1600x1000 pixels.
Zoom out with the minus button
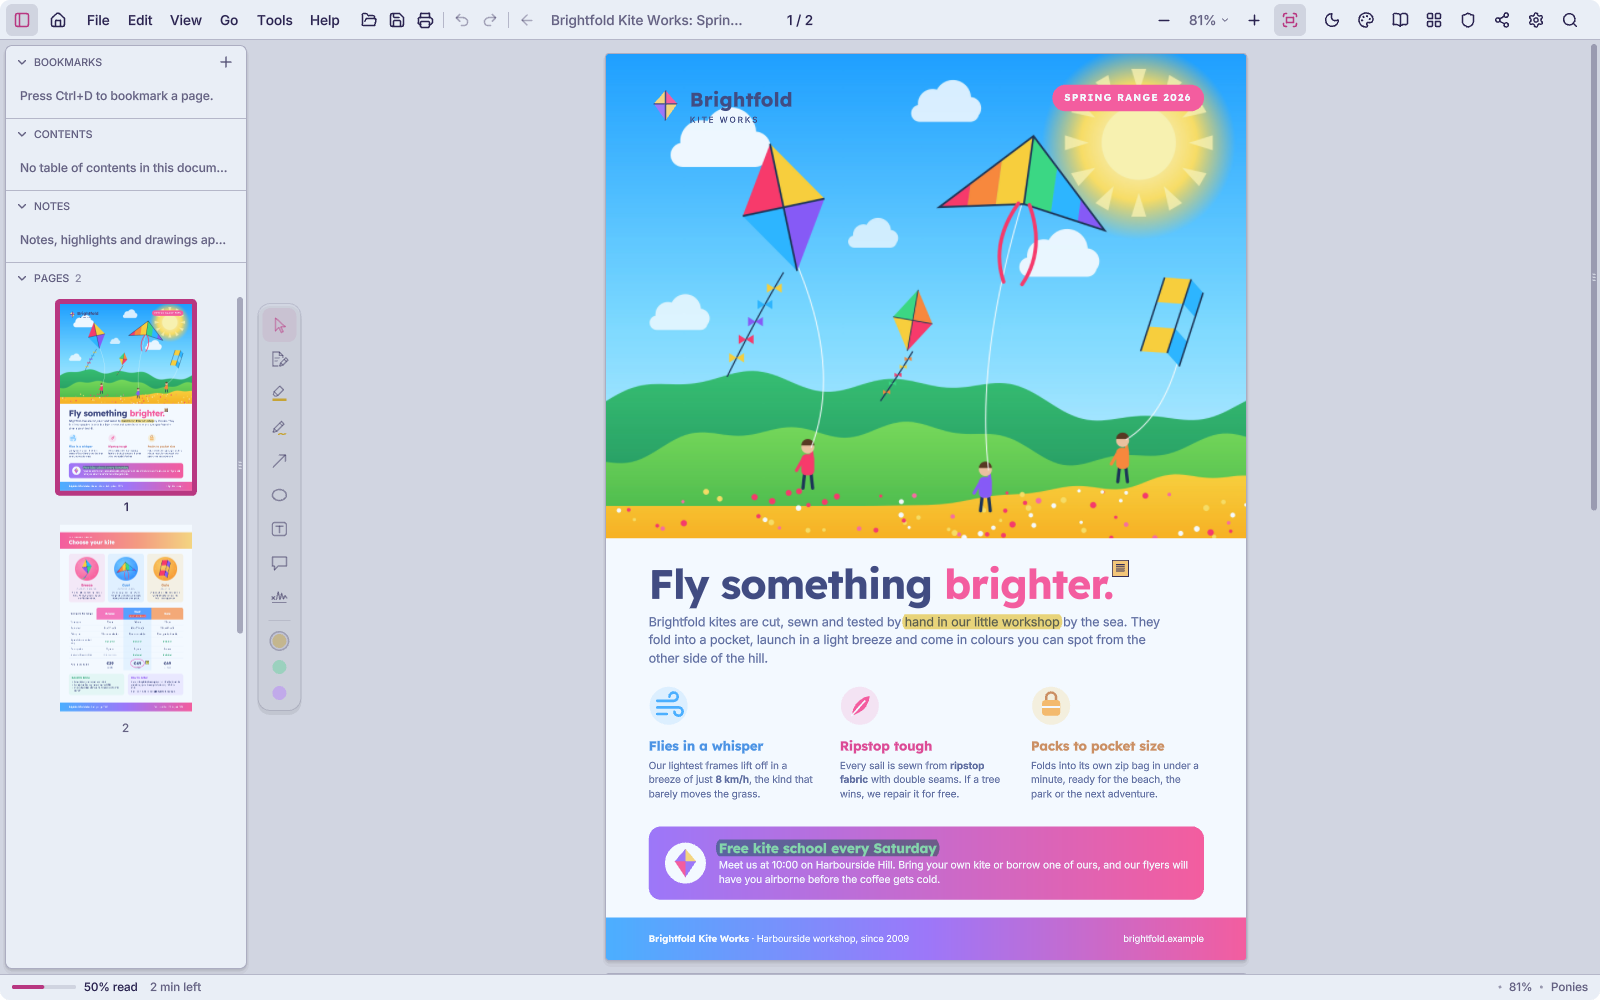point(1164,20)
